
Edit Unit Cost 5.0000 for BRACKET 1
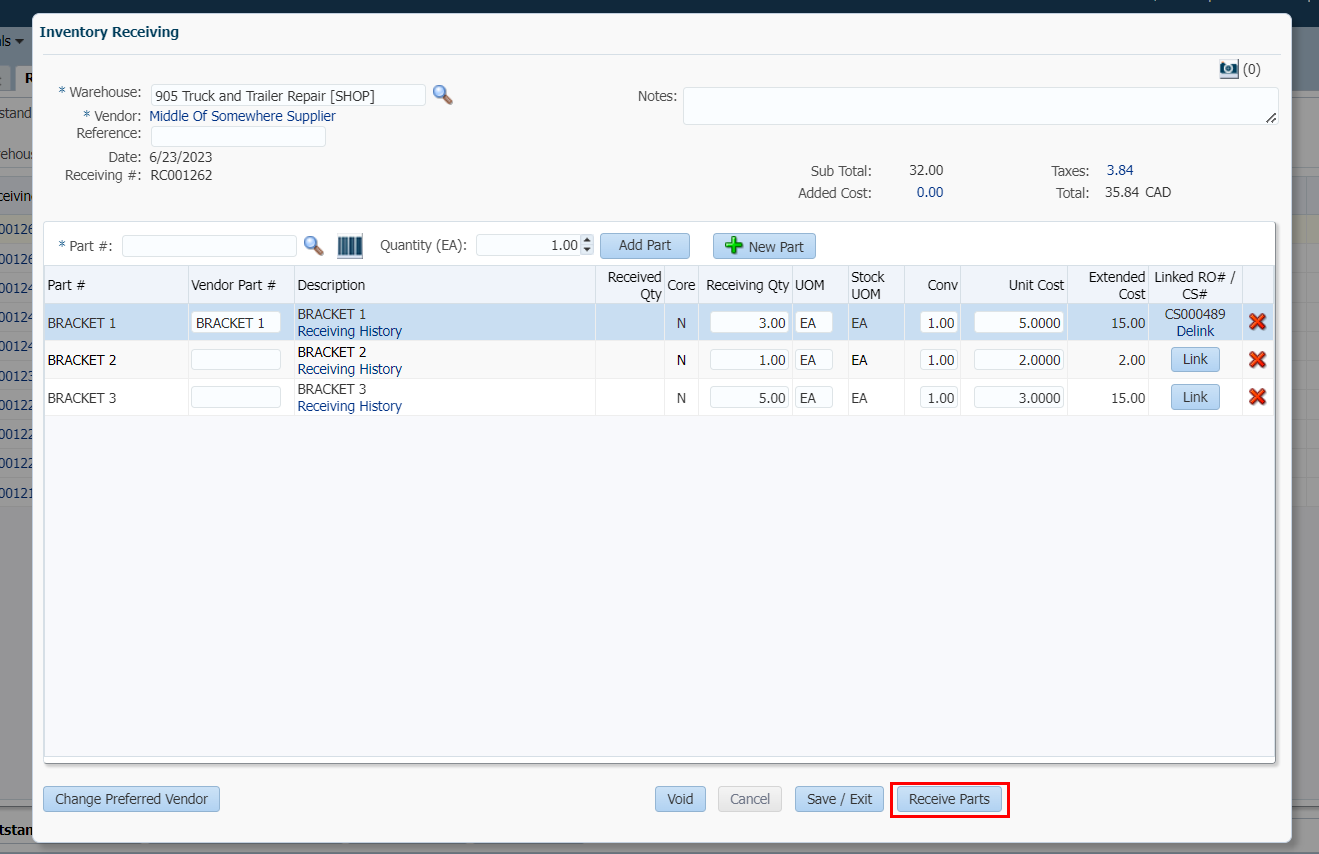tap(1018, 323)
